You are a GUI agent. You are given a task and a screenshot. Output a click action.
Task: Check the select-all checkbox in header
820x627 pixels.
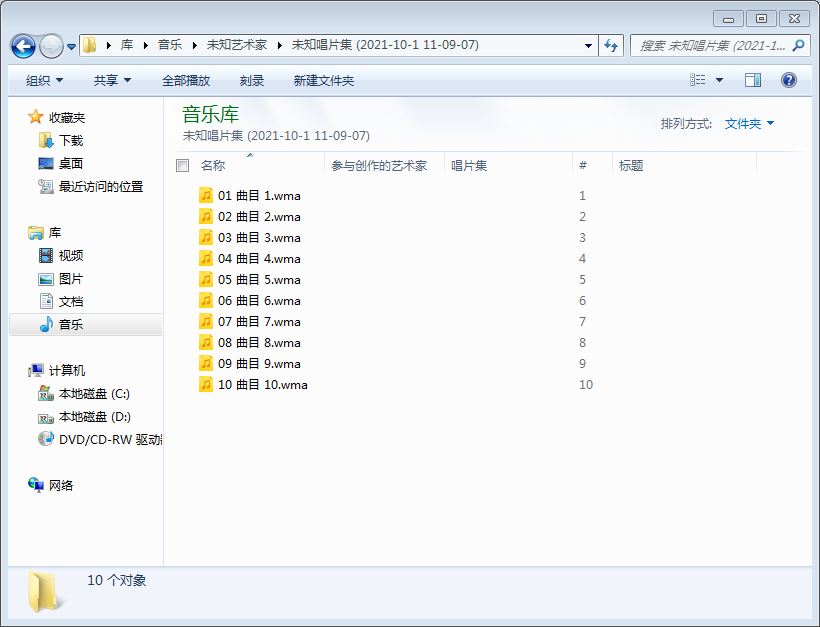182,166
